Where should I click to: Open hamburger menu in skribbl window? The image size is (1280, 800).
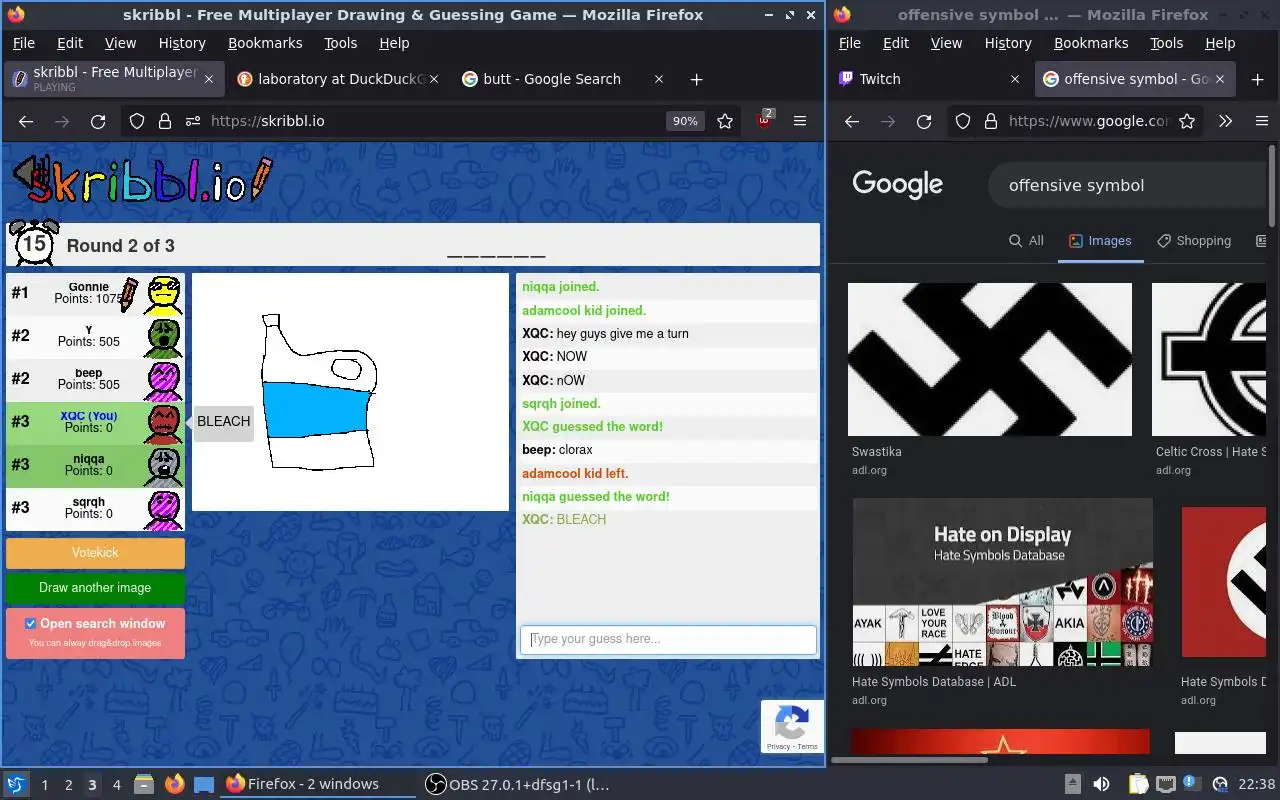tap(800, 121)
